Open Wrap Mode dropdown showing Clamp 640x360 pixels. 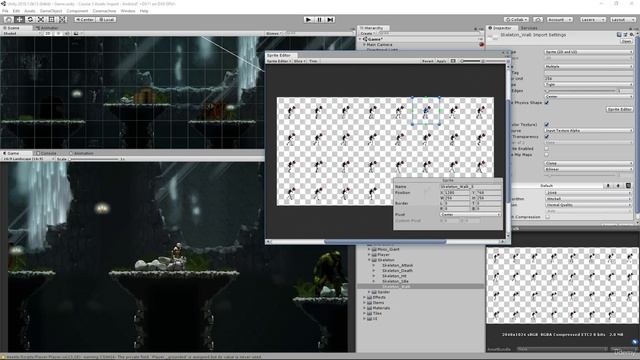coord(589,163)
